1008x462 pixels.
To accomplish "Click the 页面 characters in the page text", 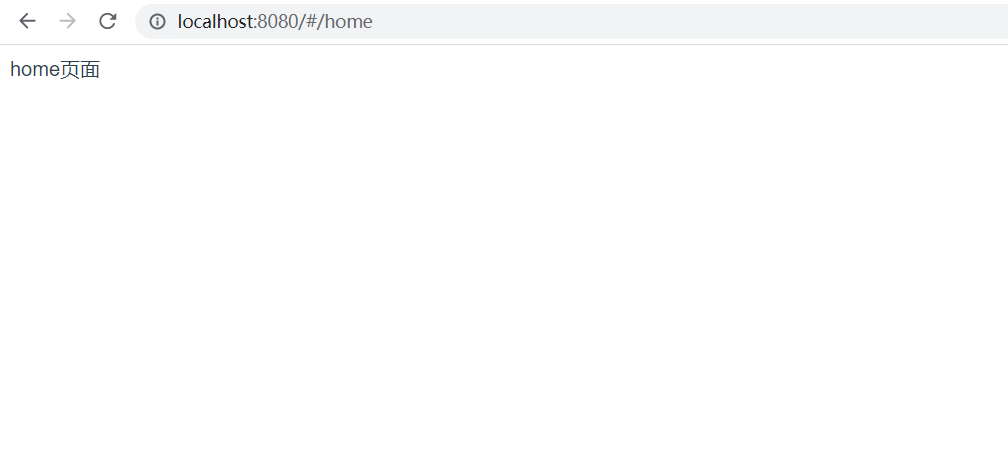I will 80,69.
